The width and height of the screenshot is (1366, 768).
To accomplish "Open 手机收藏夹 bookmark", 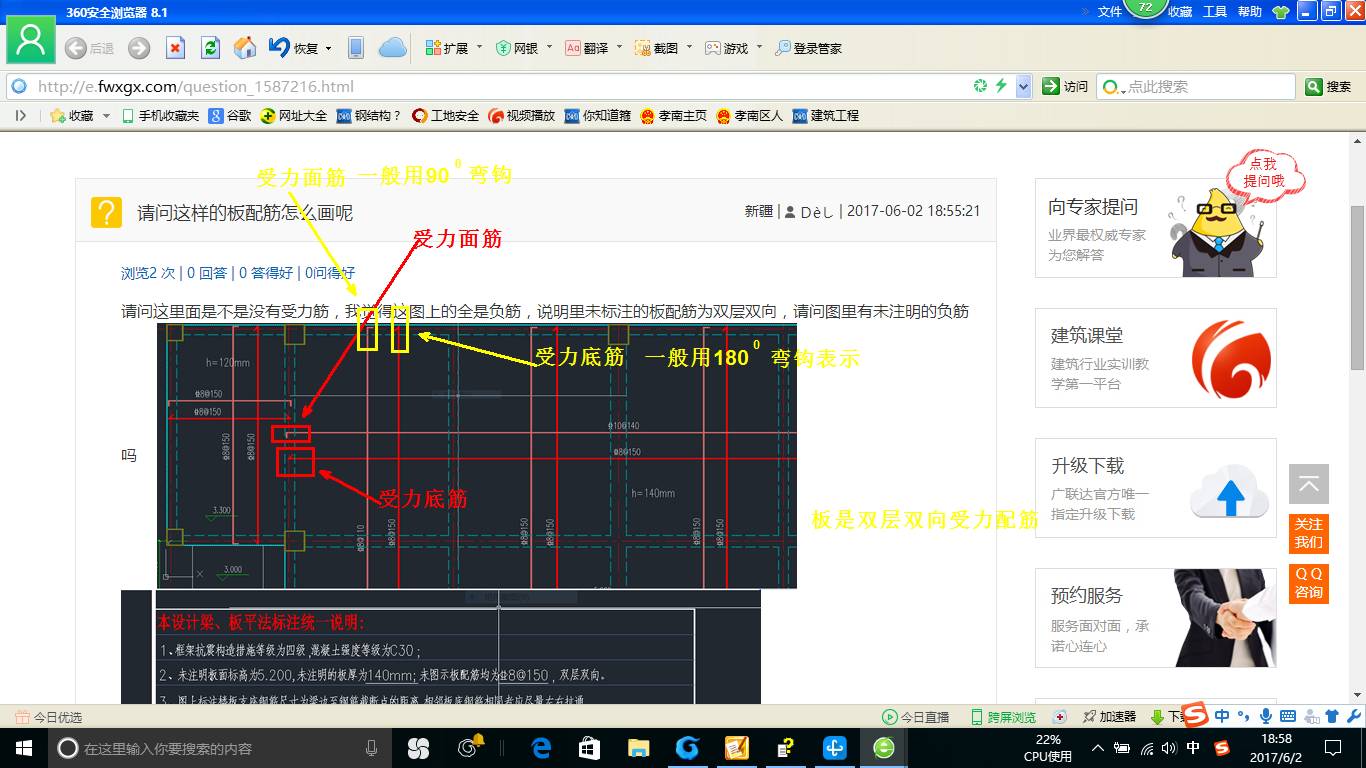I will [160, 116].
